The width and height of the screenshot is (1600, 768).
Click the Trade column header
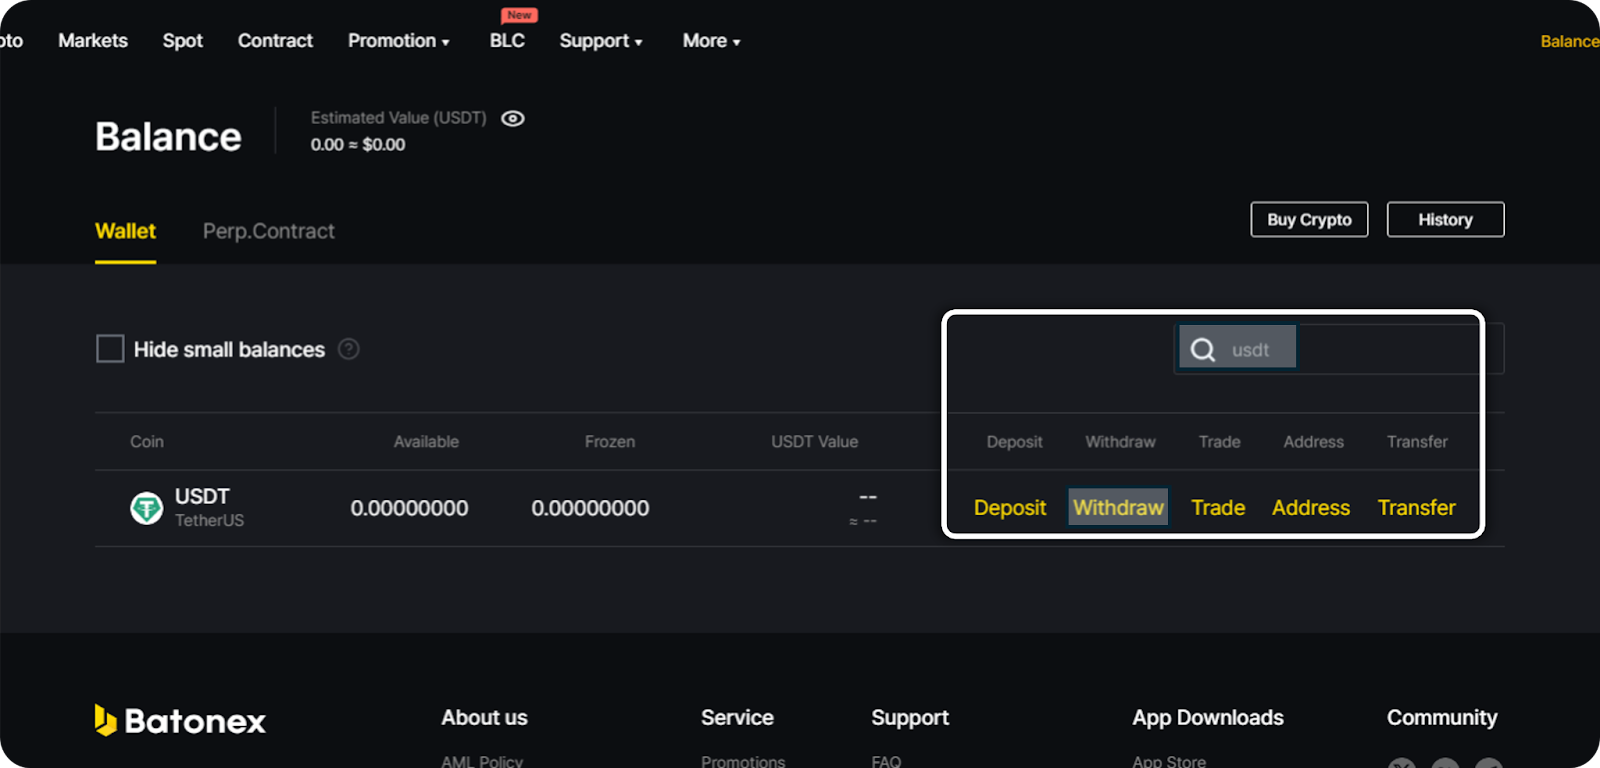pyautogui.click(x=1219, y=441)
